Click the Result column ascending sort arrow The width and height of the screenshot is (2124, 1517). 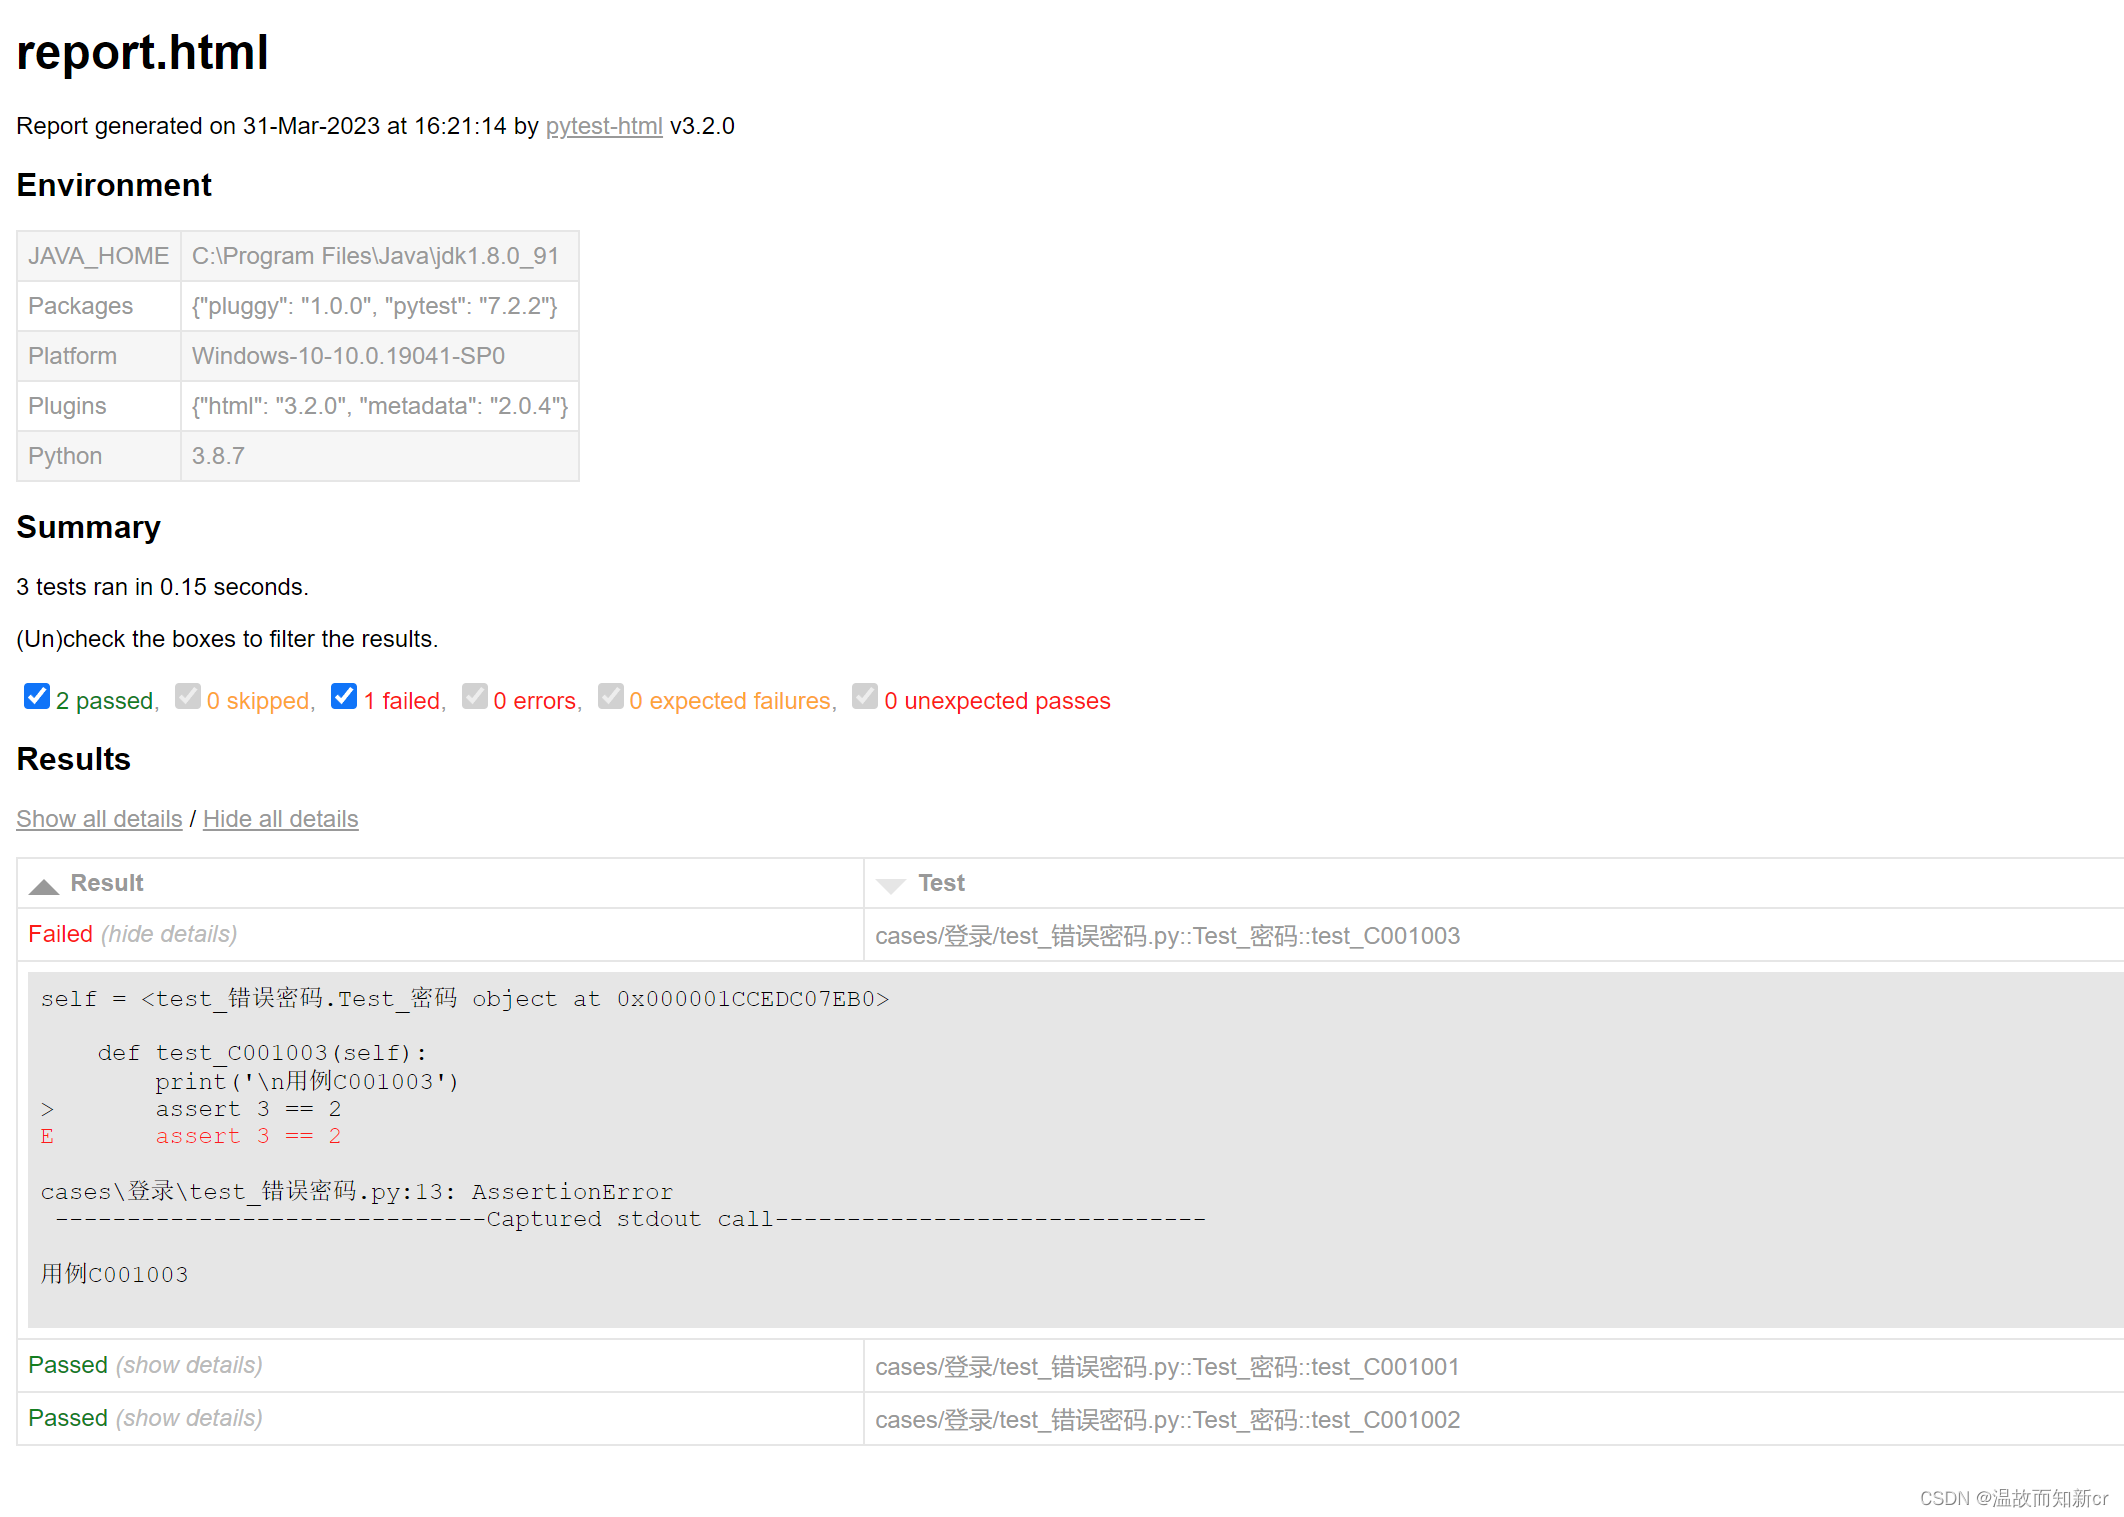pyautogui.click(x=44, y=886)
